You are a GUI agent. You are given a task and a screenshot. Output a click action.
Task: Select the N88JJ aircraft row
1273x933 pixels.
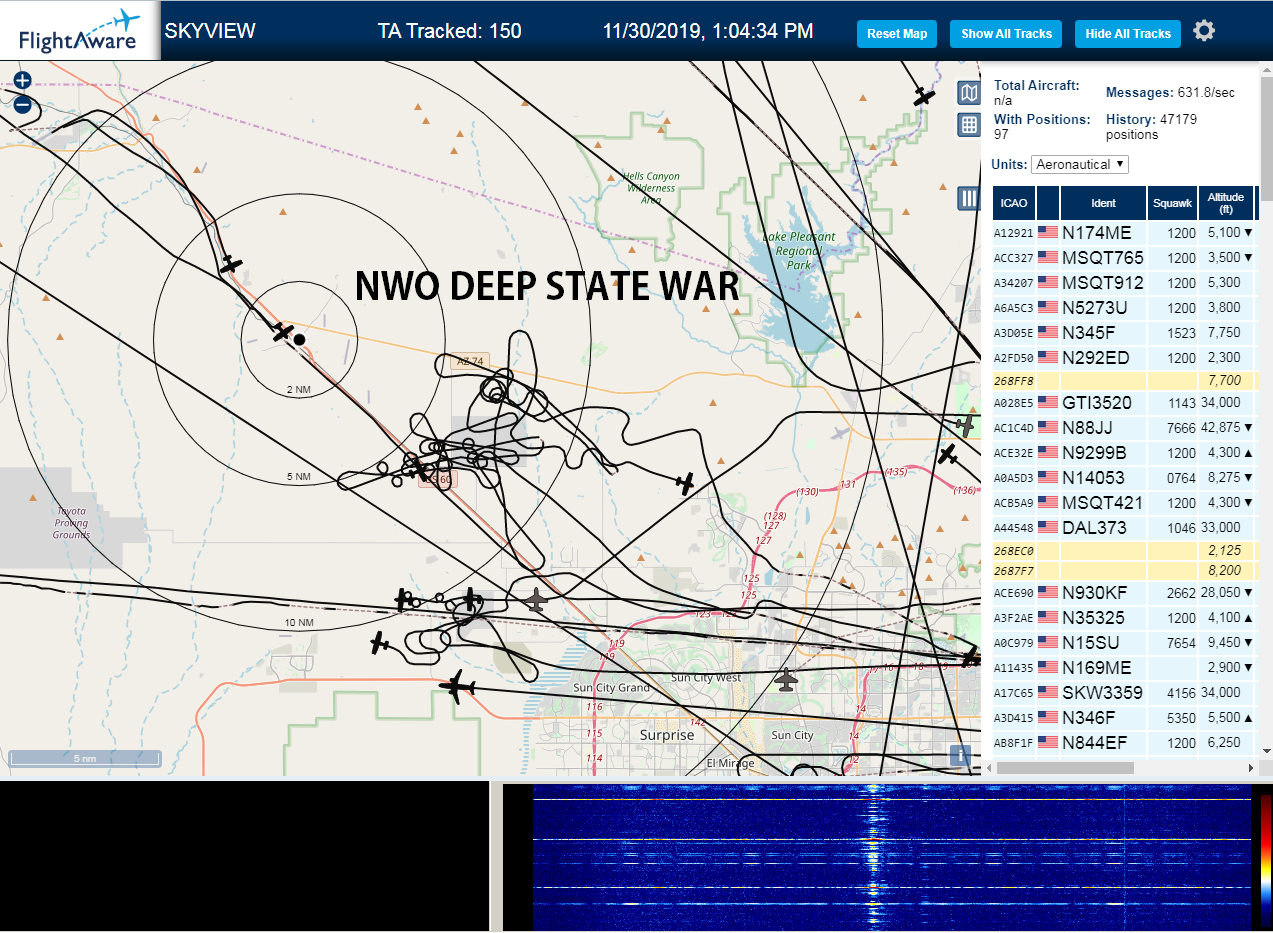1125,428
